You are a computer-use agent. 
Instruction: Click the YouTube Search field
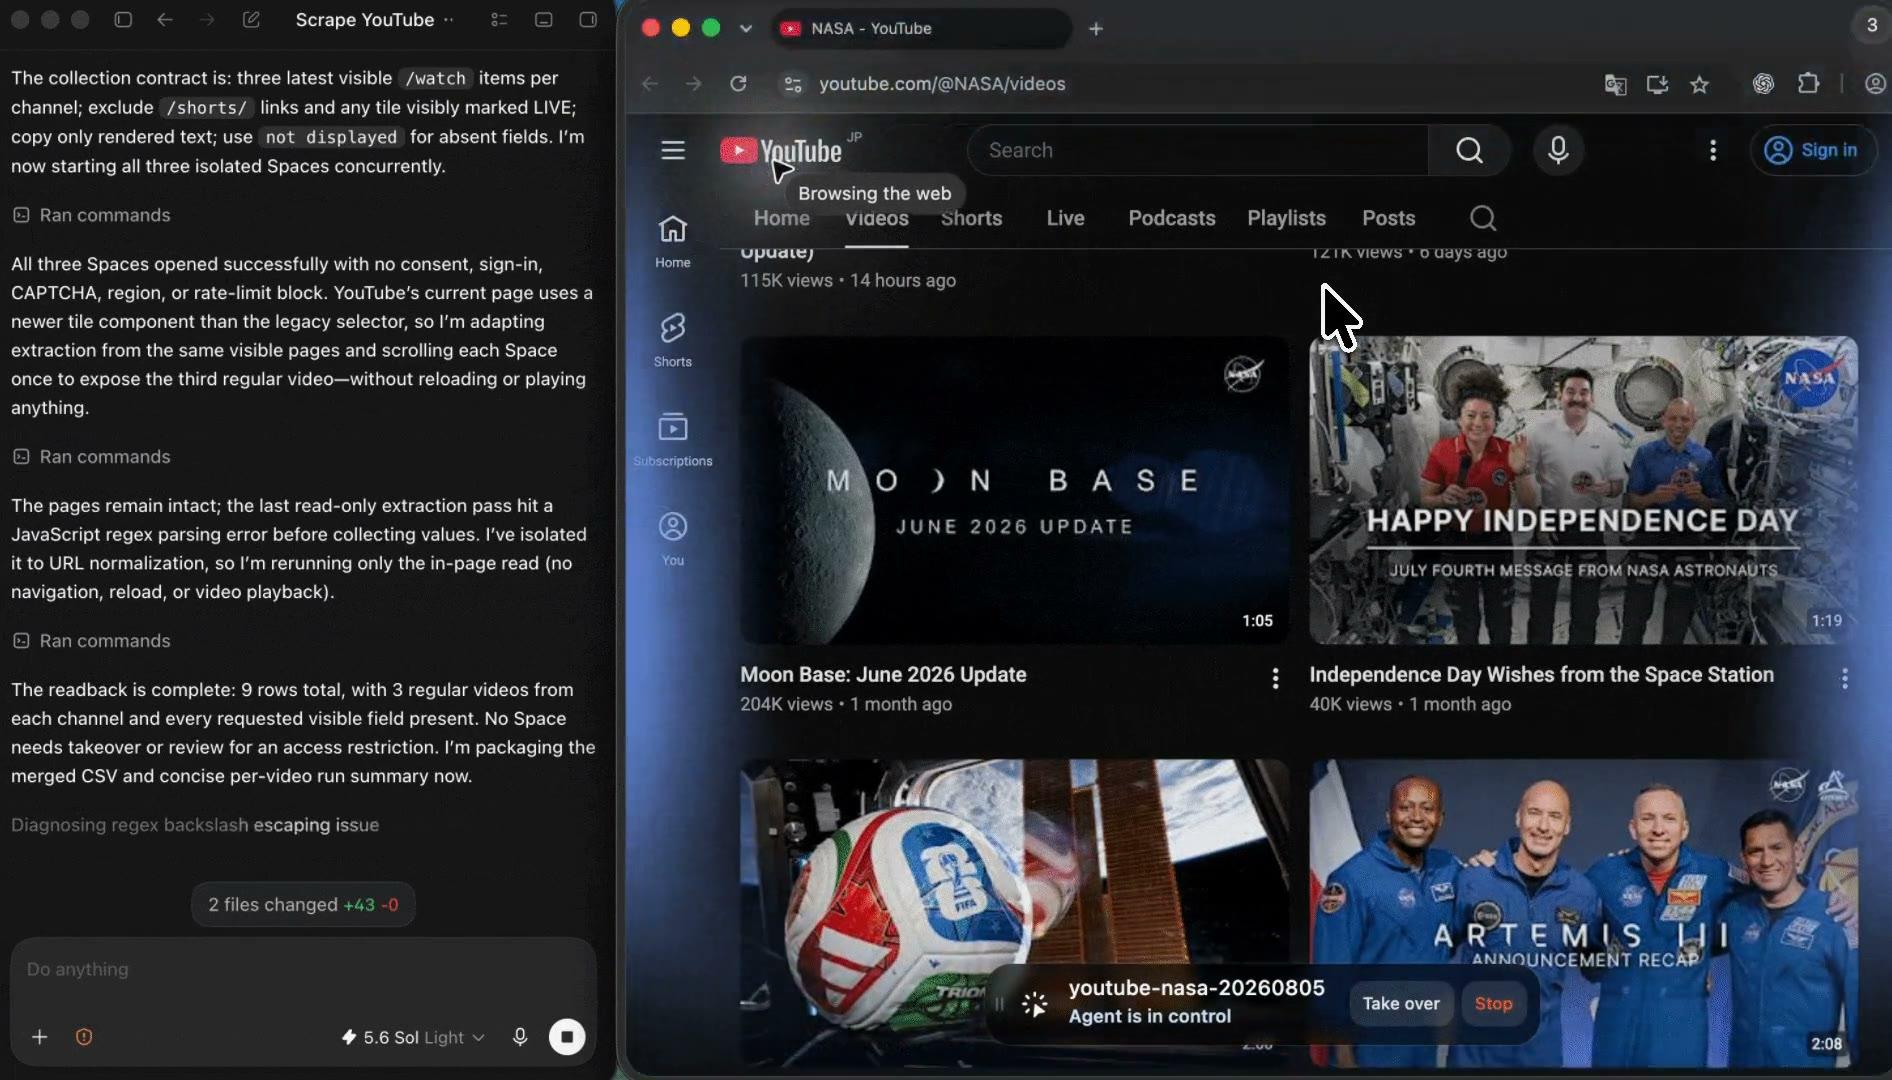1198,150
